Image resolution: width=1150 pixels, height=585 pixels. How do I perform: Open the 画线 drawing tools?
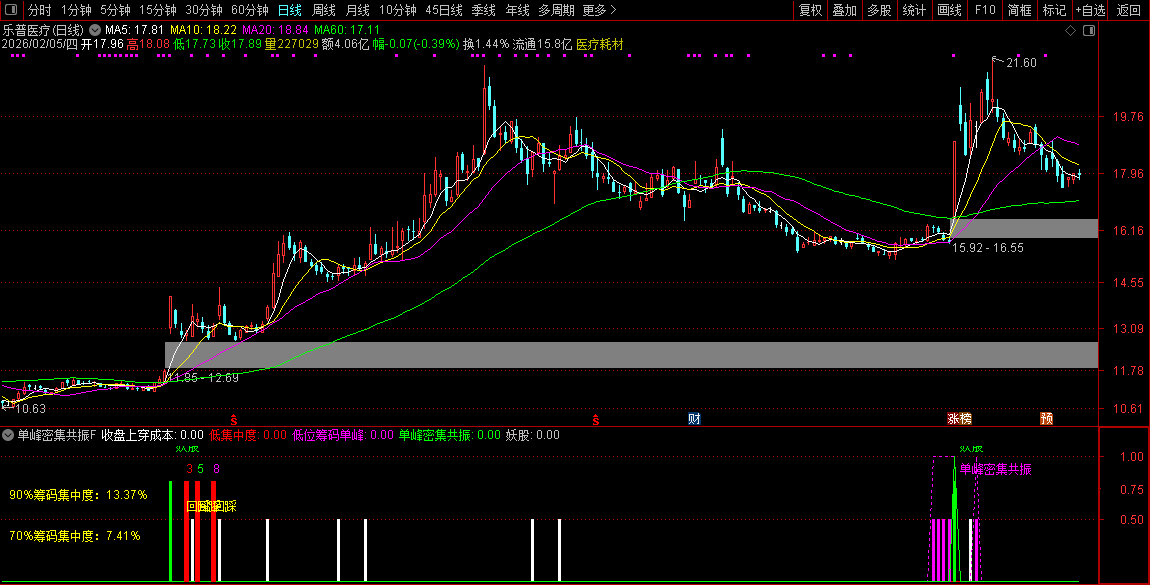click(949, 10)
